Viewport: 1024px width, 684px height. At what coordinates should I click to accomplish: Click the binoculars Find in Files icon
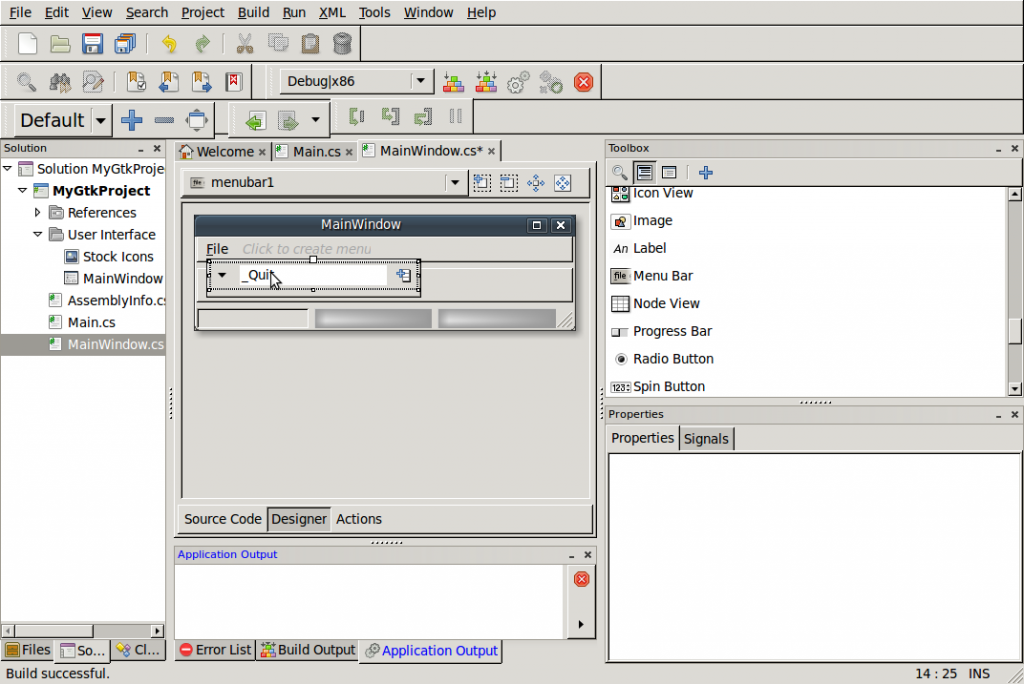pos(60,82)
